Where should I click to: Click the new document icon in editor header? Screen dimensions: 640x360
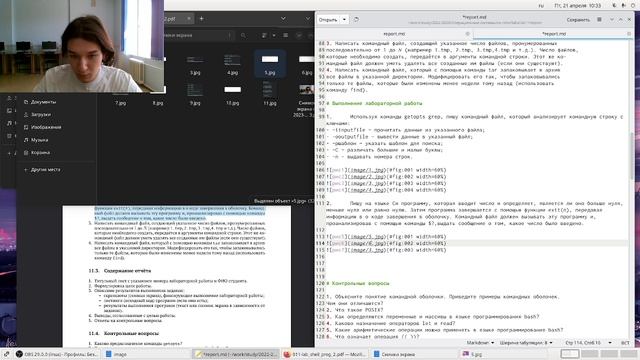pos(356,20)
